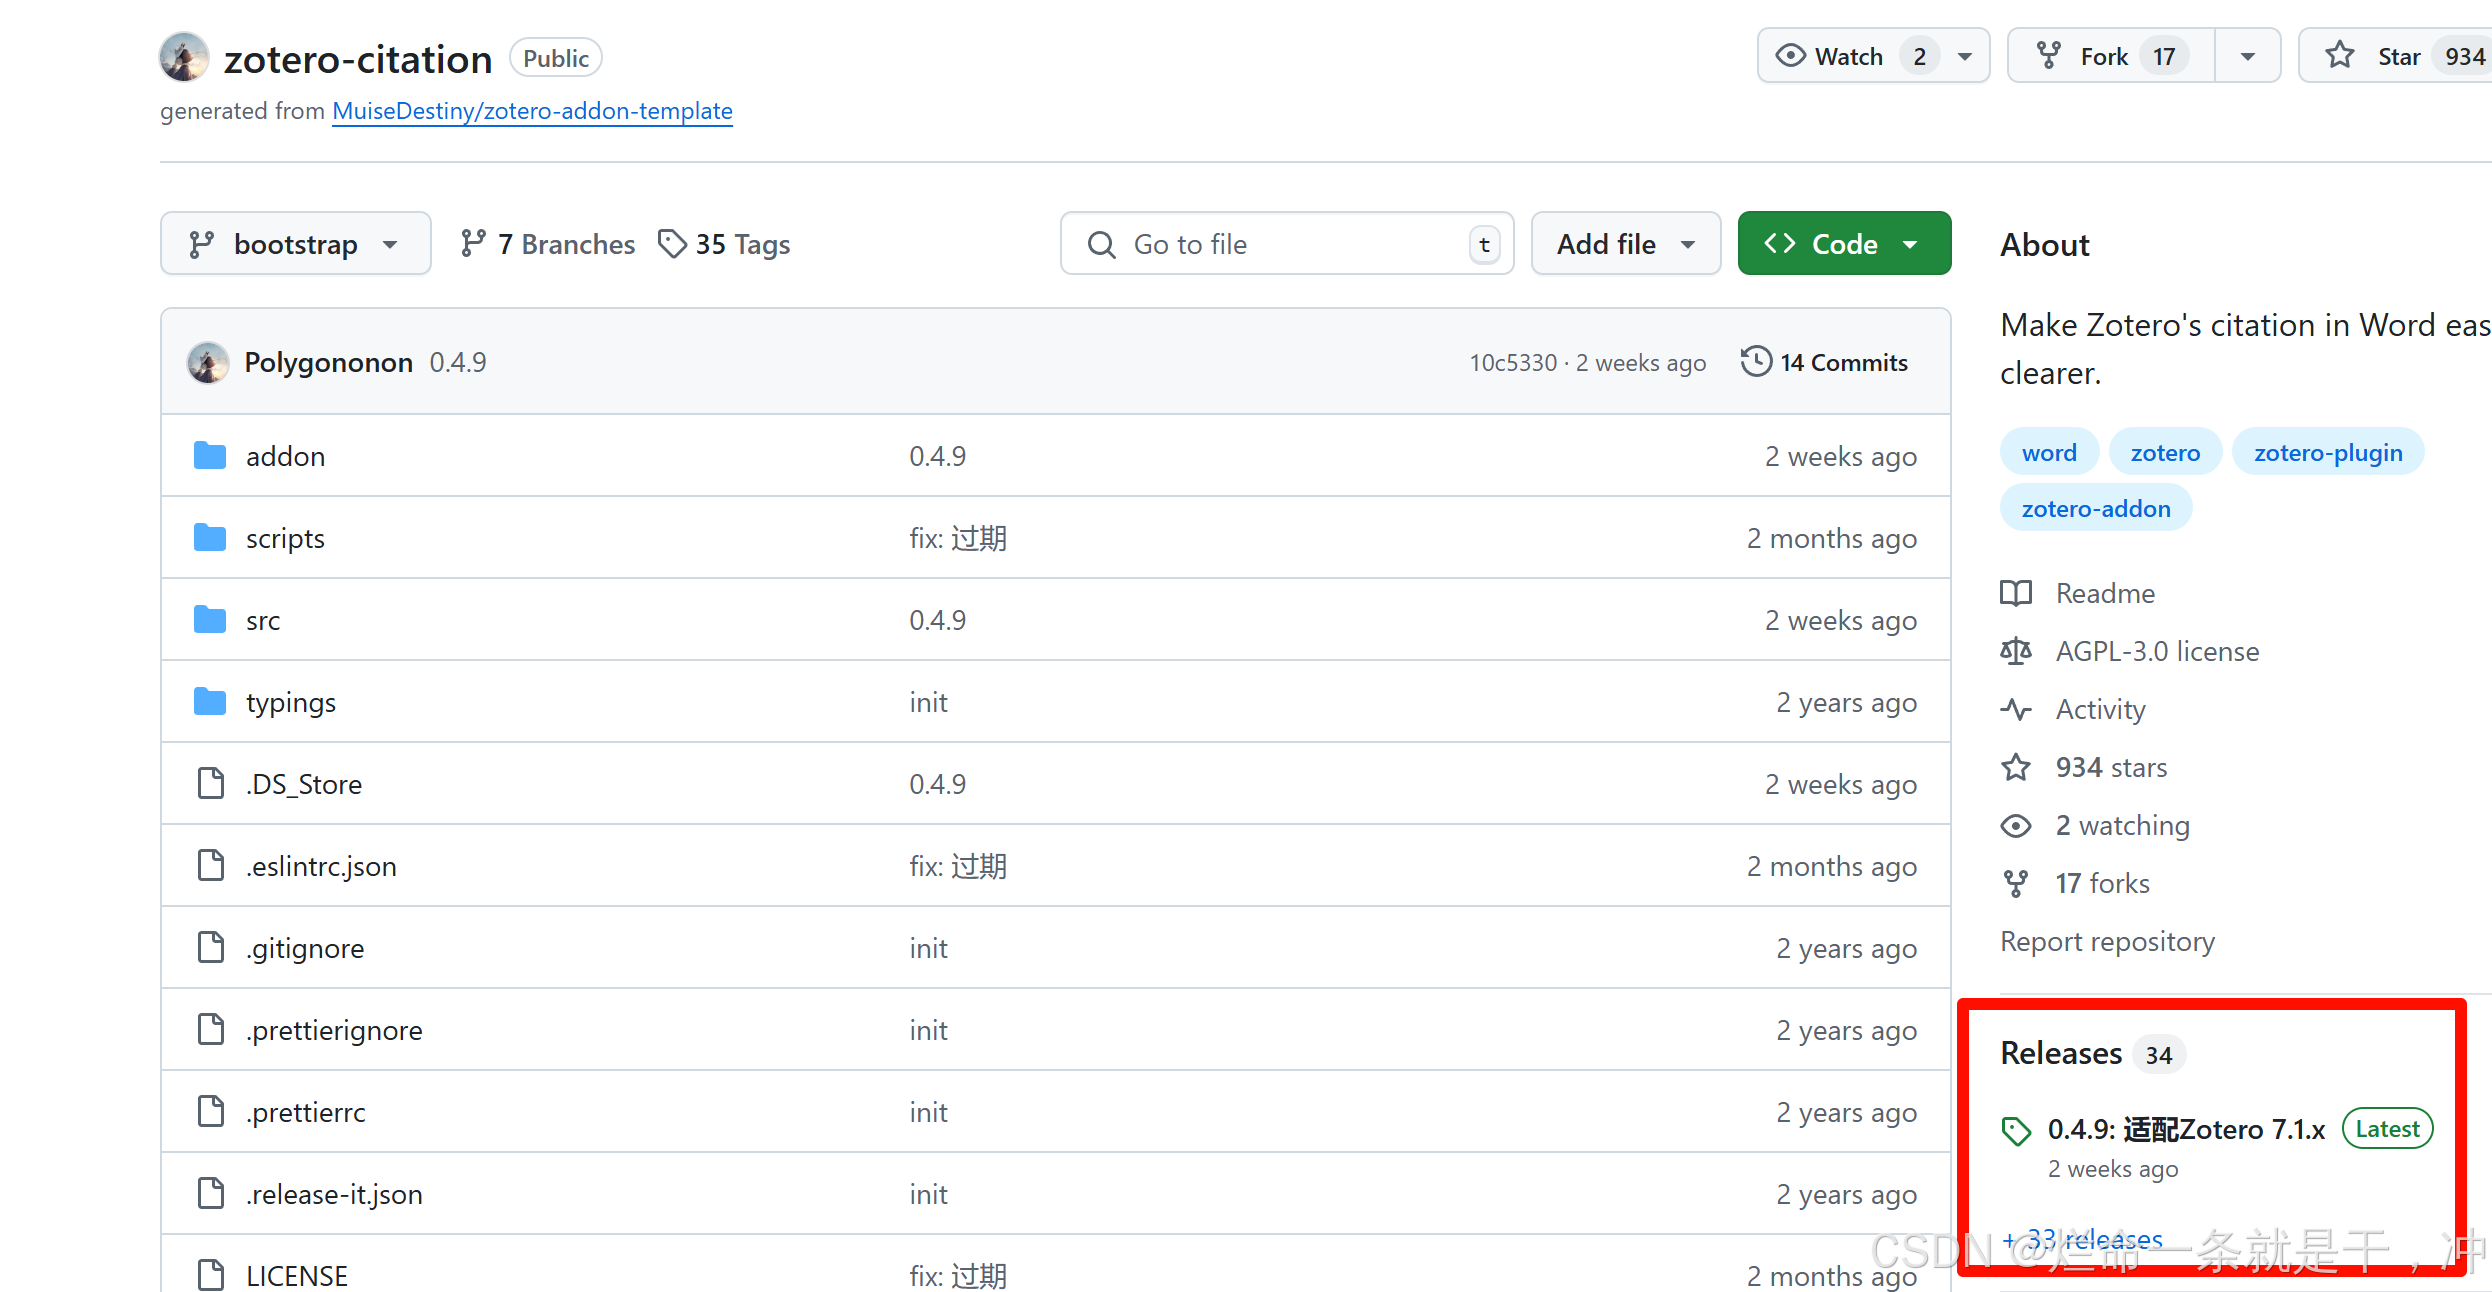The height and width of the screenshot is (1292, 2492).
Task: Open the 0.4.9 latest release link
Action: 2186,1129
